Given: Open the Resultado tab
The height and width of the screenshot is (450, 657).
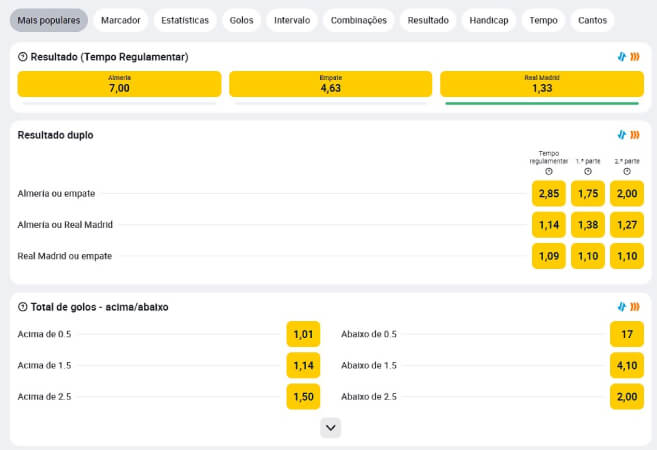Looking at the screenshot, I should (x=428, y=20).
